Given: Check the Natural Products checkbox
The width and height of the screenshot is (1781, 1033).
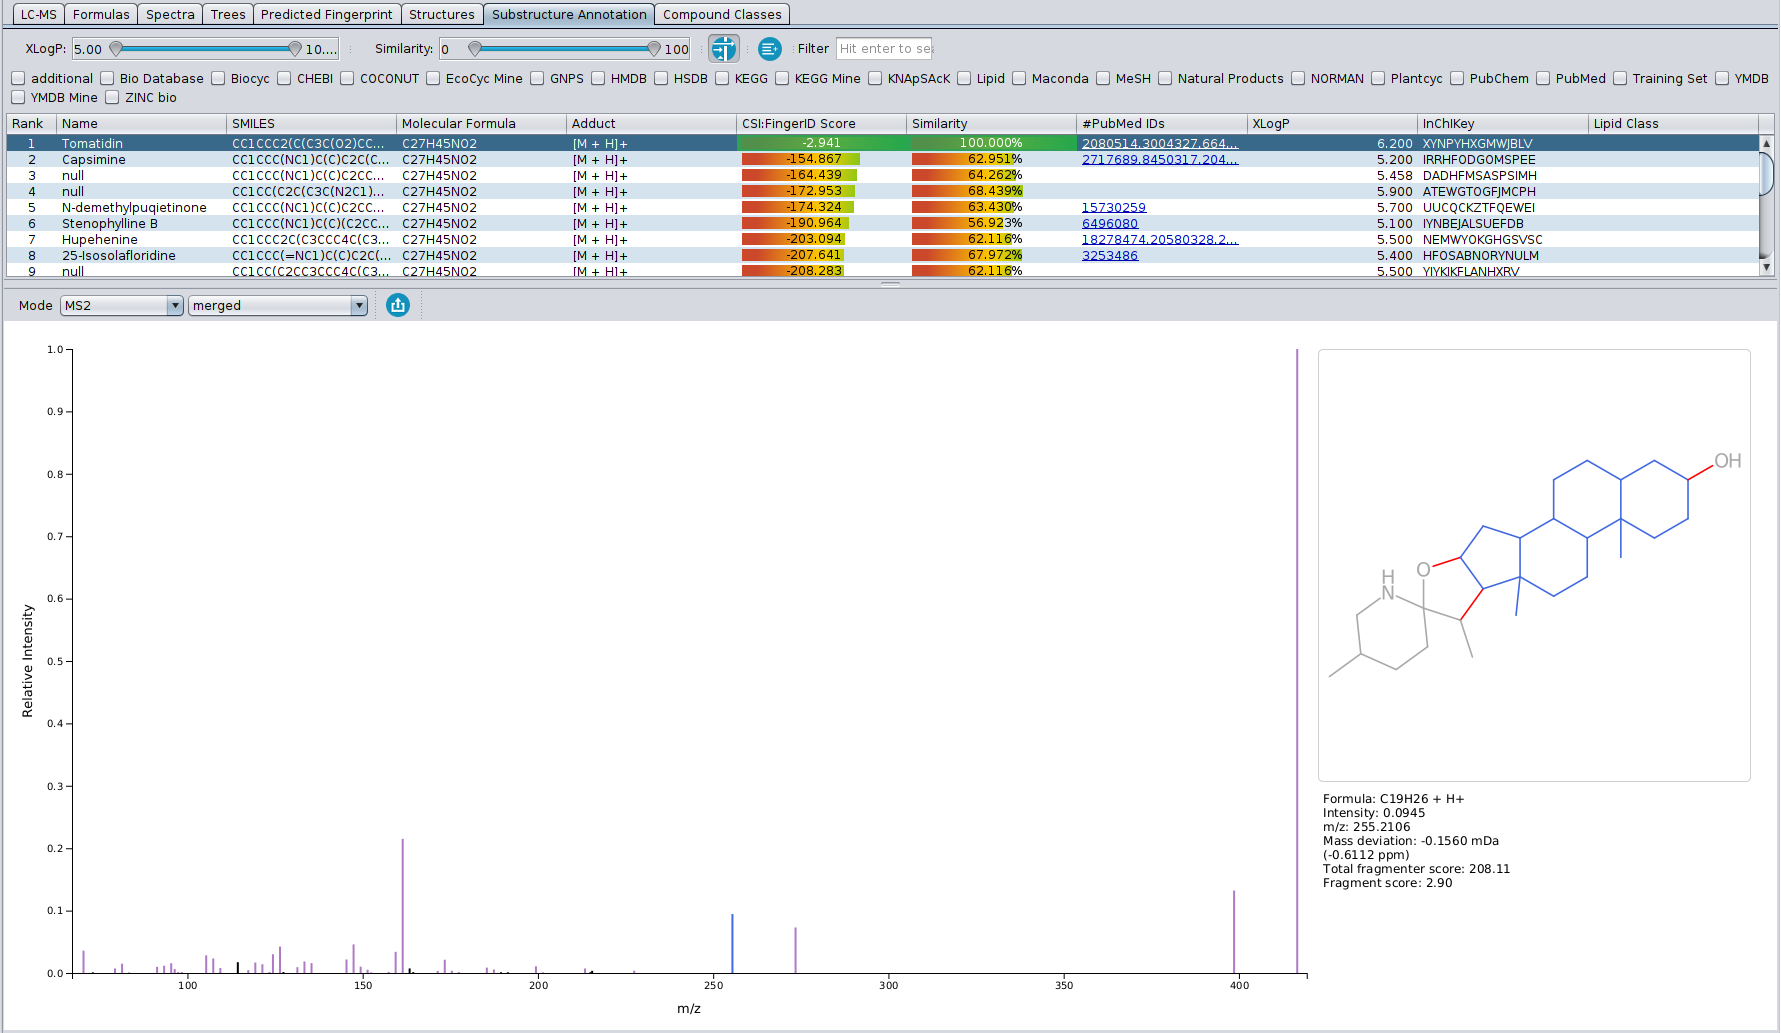Looking at the screenshot, I should [1165, 78].
